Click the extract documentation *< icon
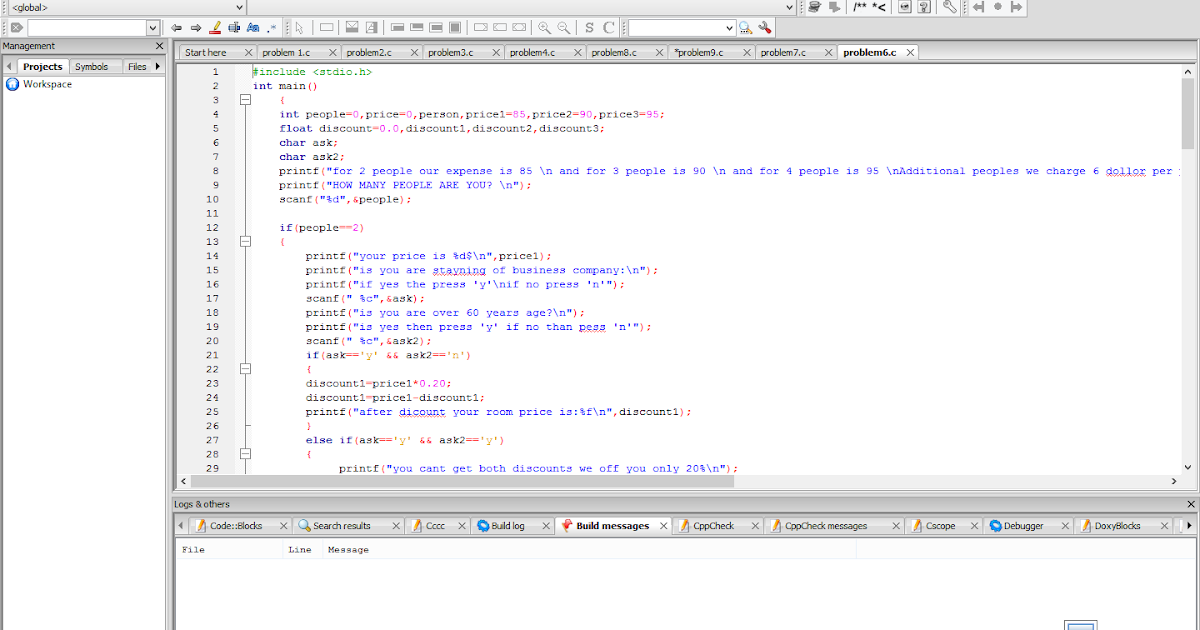1200x630 pixels. (x=880, y=7)
